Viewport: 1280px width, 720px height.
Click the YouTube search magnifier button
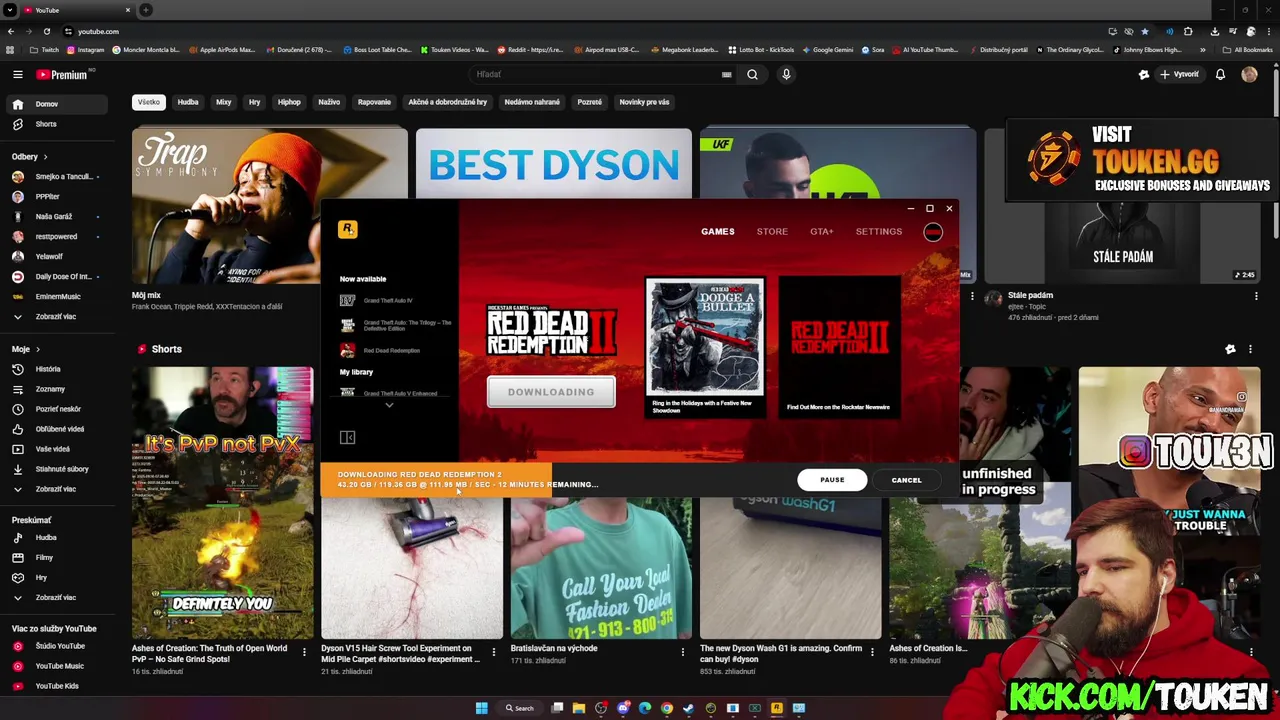tap(752, 74)
